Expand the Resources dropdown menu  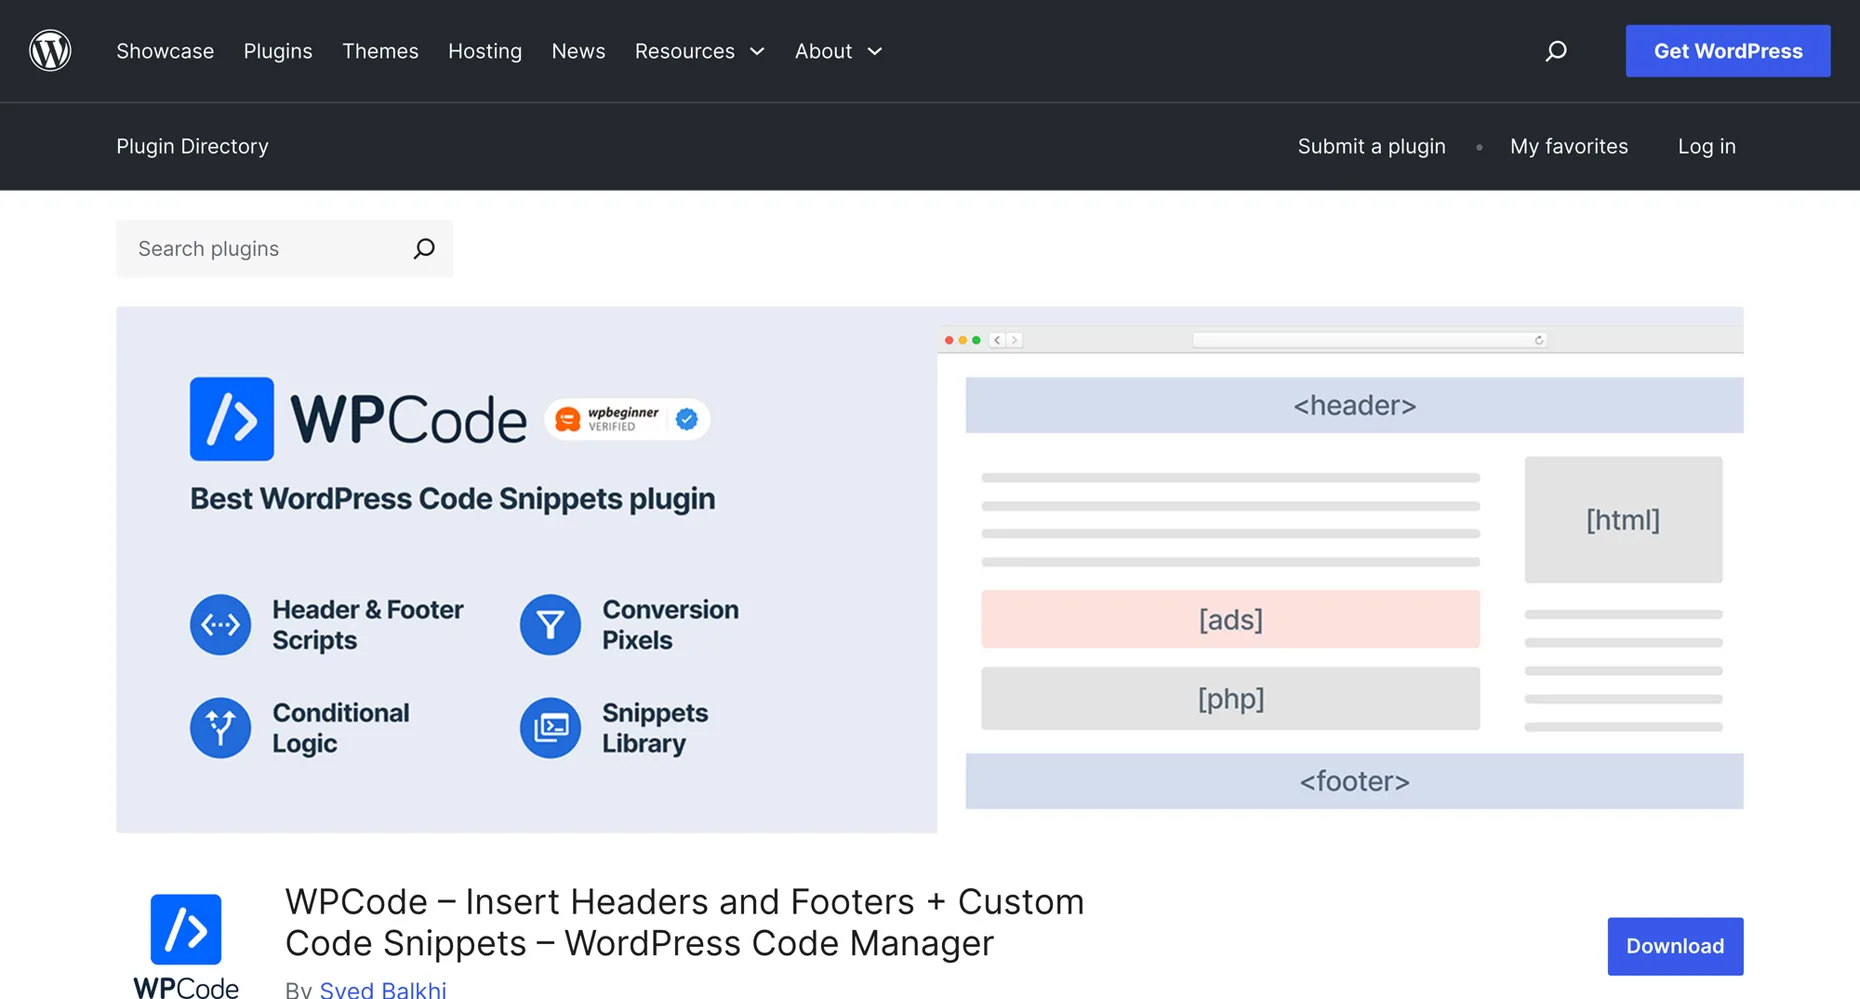tap(699, 51)
